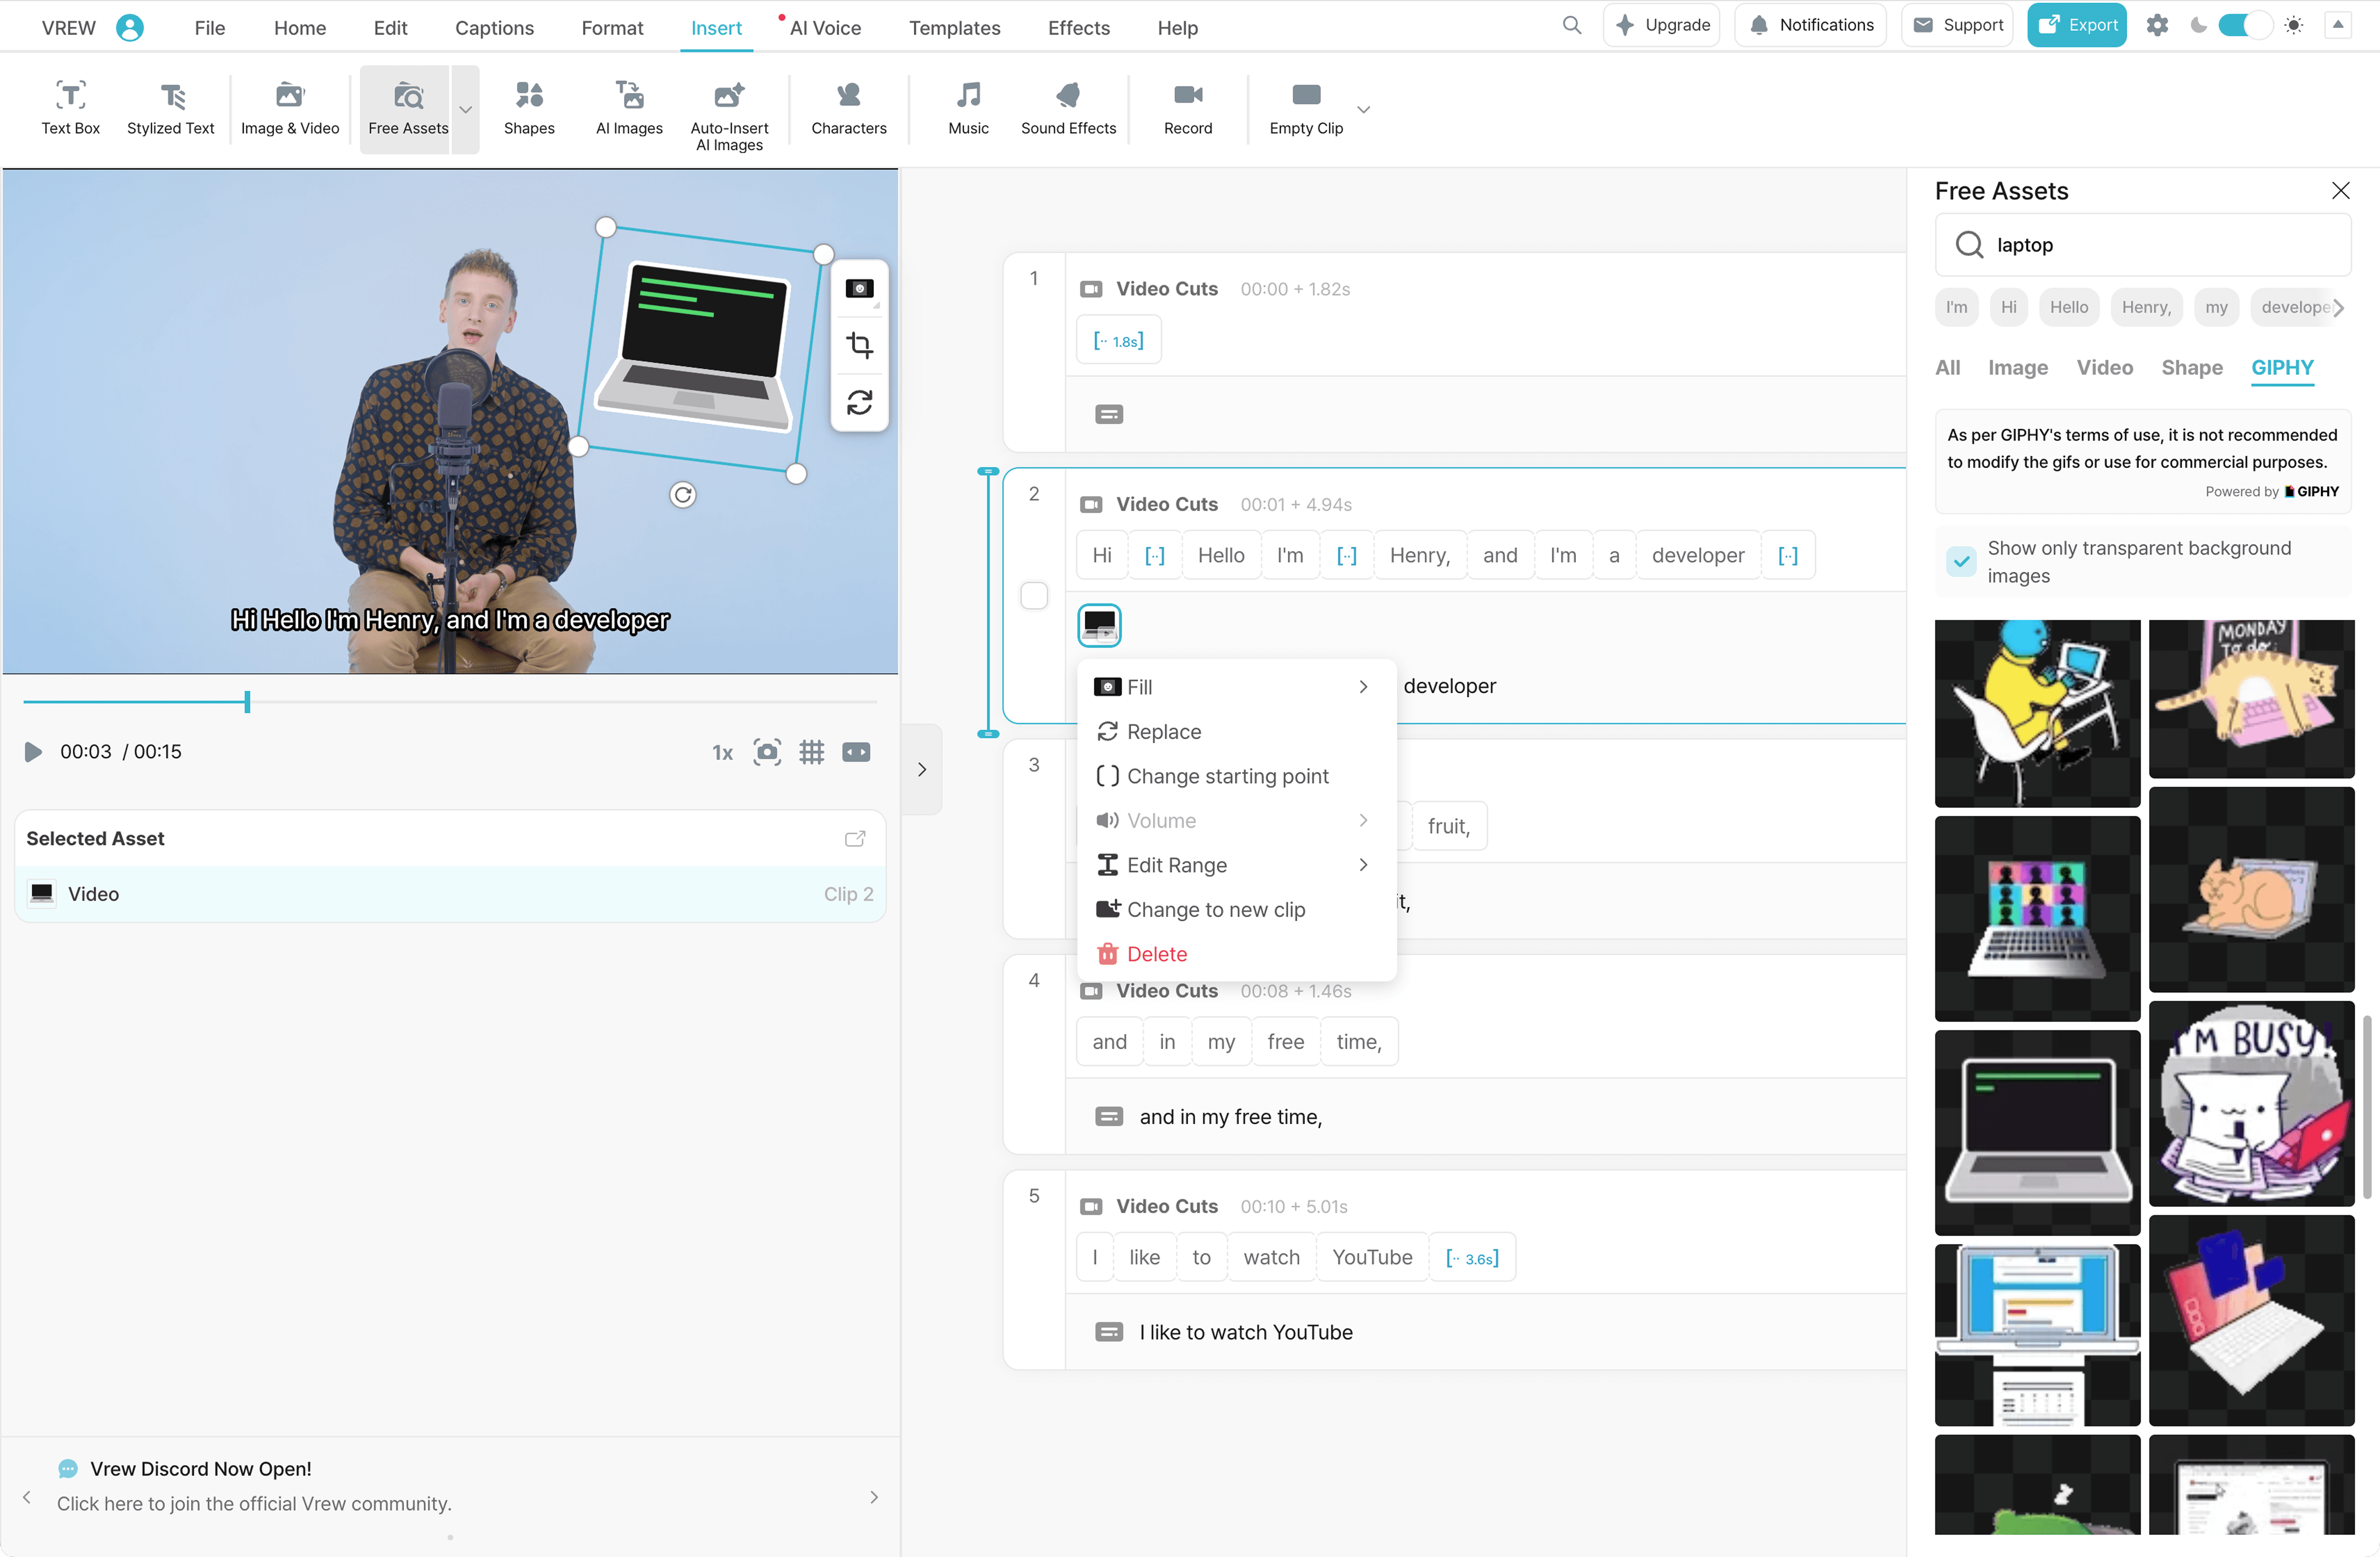This screenshot has width=2380, height=1557.
Task: Open Sound Effects in the toolbar
Action: [x=1067, y=107]
